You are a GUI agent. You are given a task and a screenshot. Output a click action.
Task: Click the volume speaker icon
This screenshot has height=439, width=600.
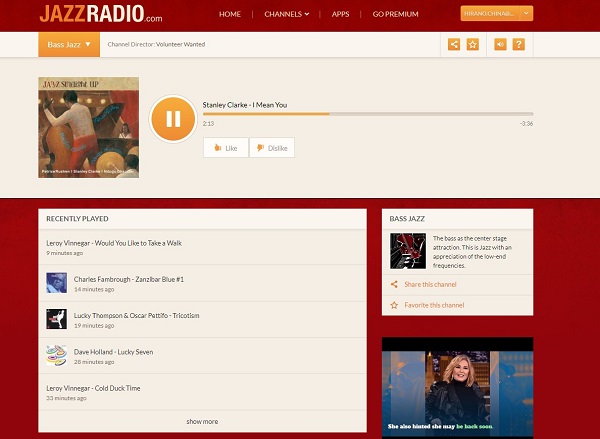point(500,44)
